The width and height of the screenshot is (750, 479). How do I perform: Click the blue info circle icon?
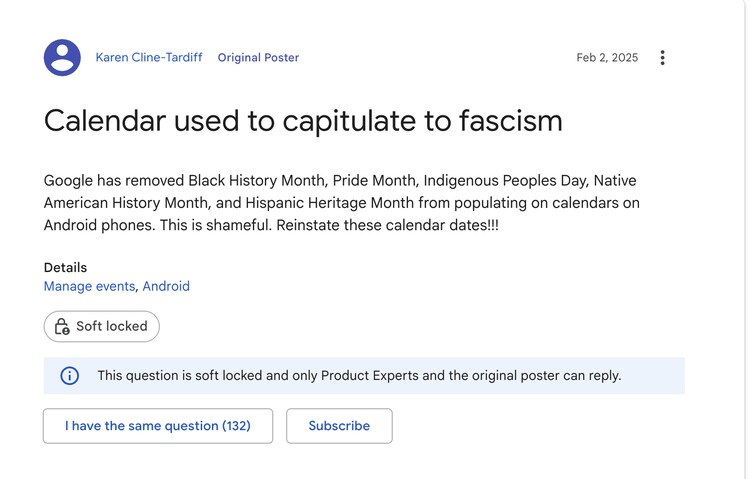tap(70, 376)
